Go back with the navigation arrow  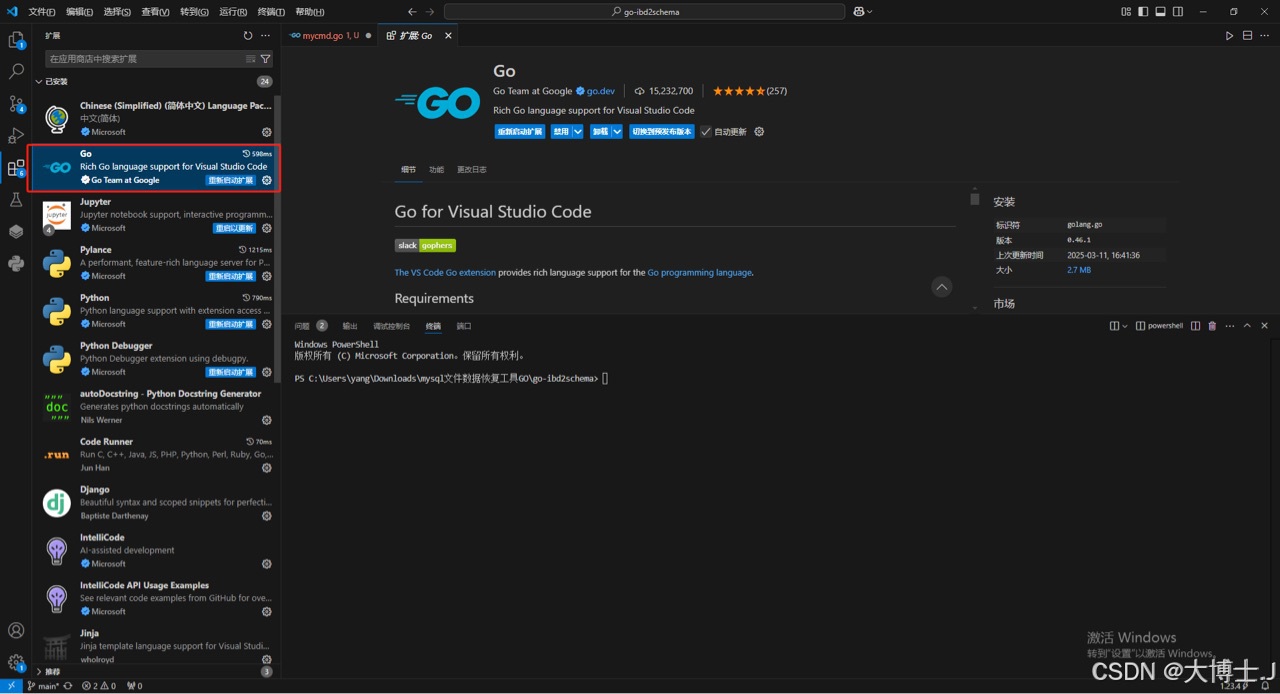pos(412,11)
